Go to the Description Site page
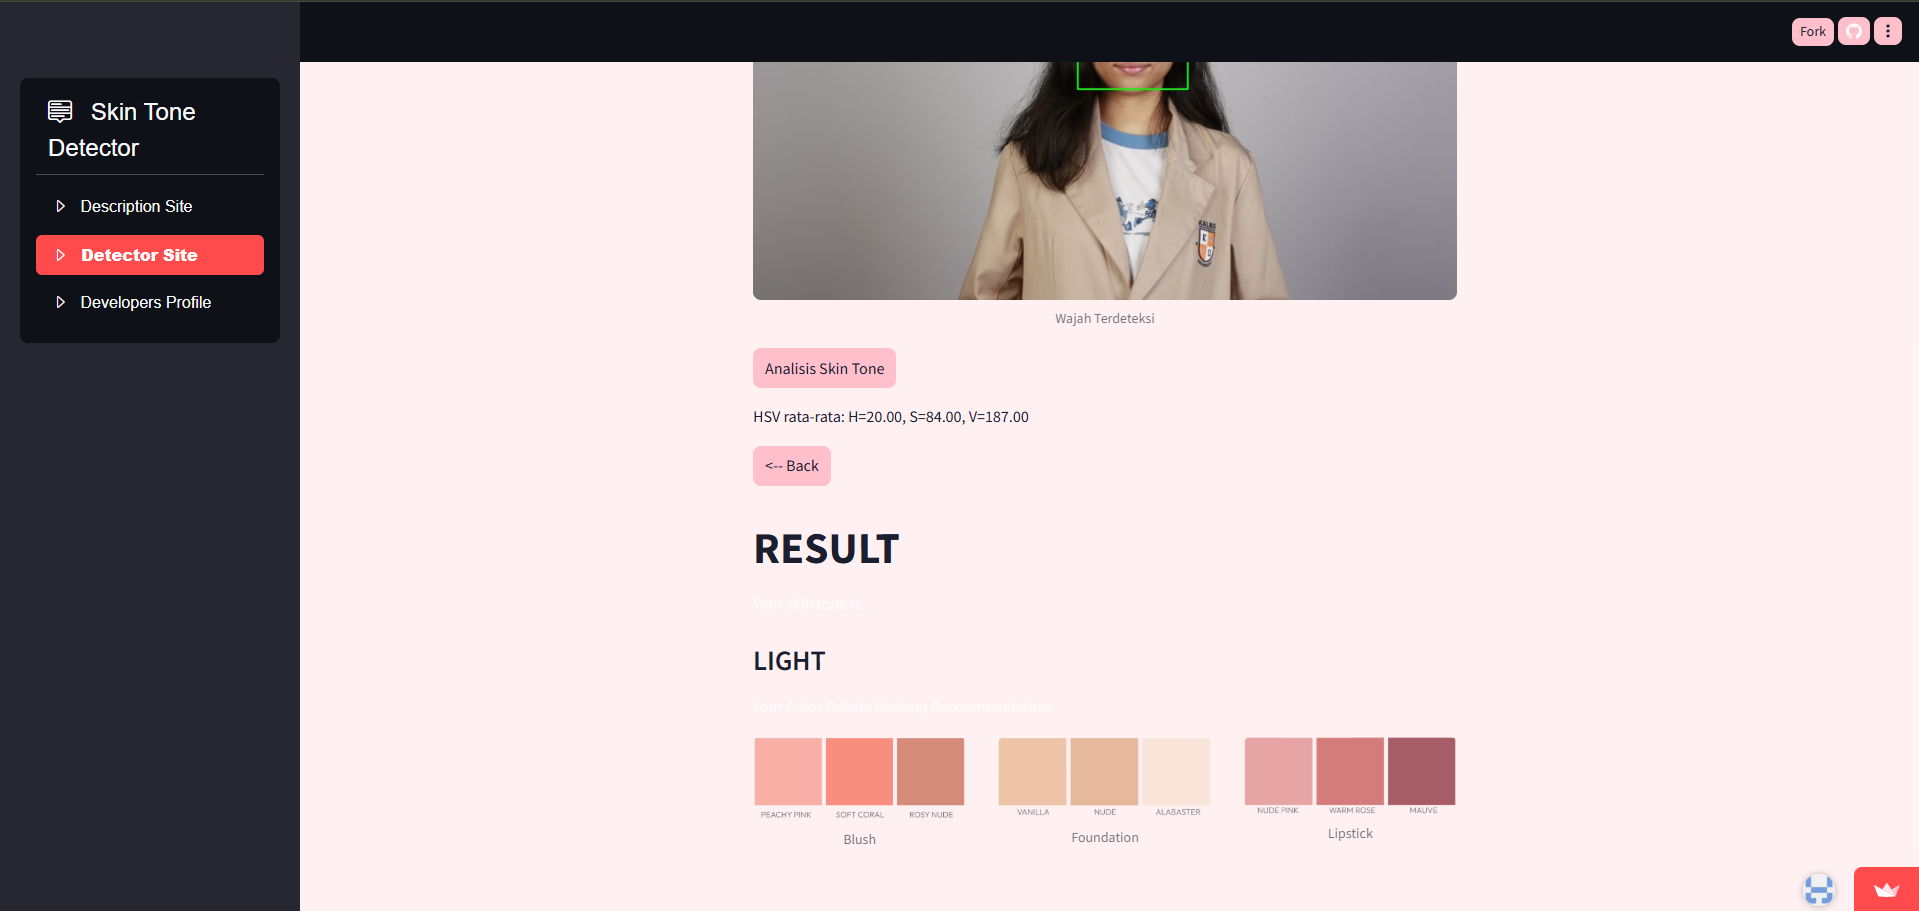 coord(136,206)
